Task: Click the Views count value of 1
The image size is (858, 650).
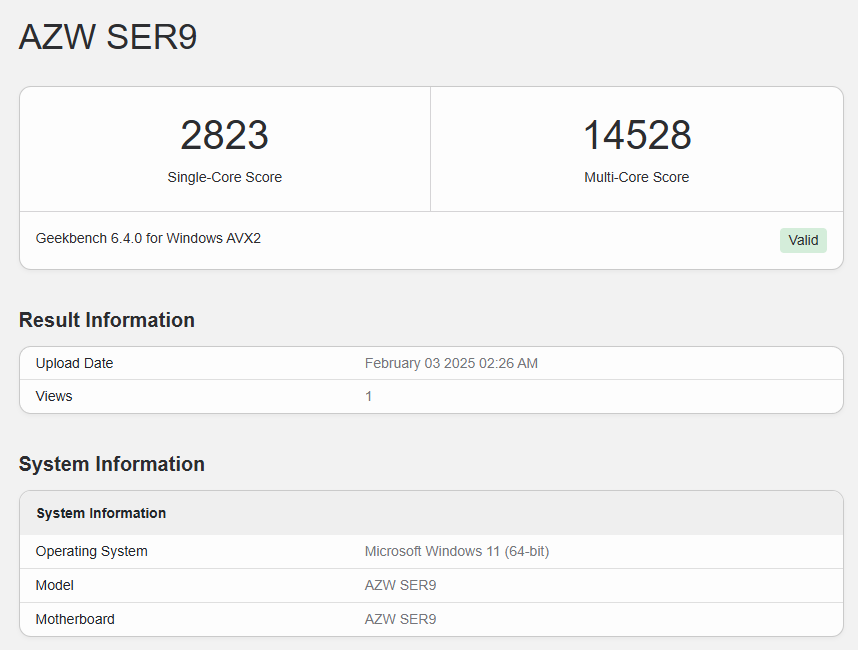Action: (x=368, y=396)
